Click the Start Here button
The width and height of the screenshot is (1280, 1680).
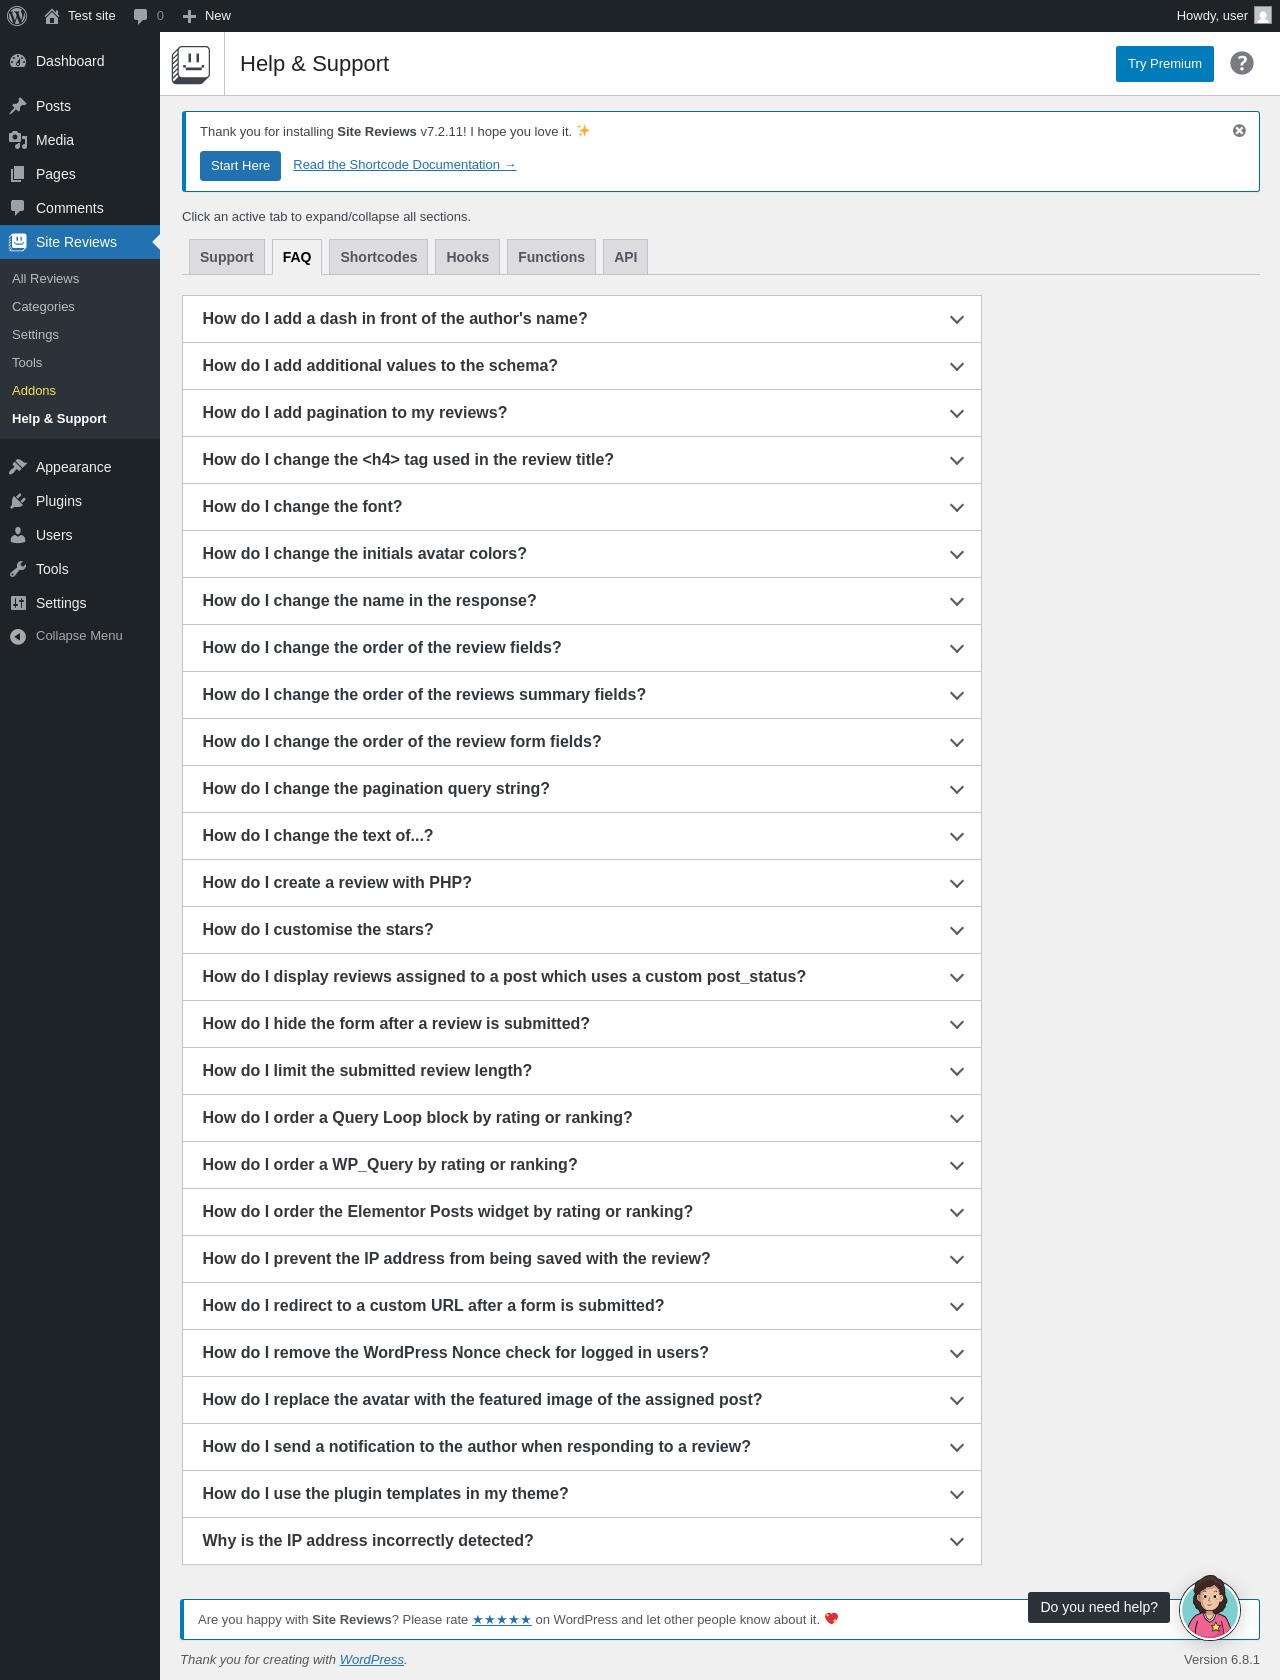tap(240, 166)
